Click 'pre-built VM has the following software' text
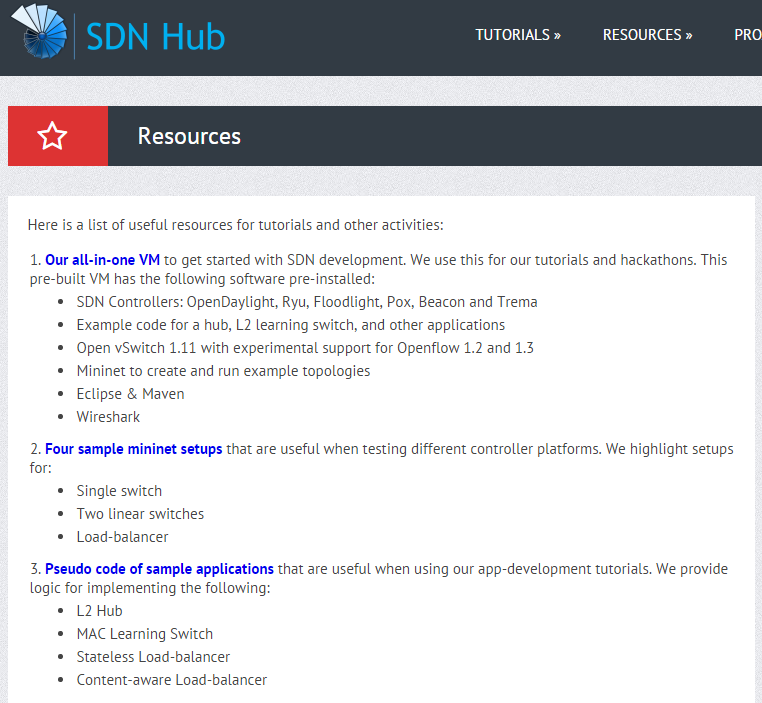Screen dimensions: 762x703 (x=202, y=279)
